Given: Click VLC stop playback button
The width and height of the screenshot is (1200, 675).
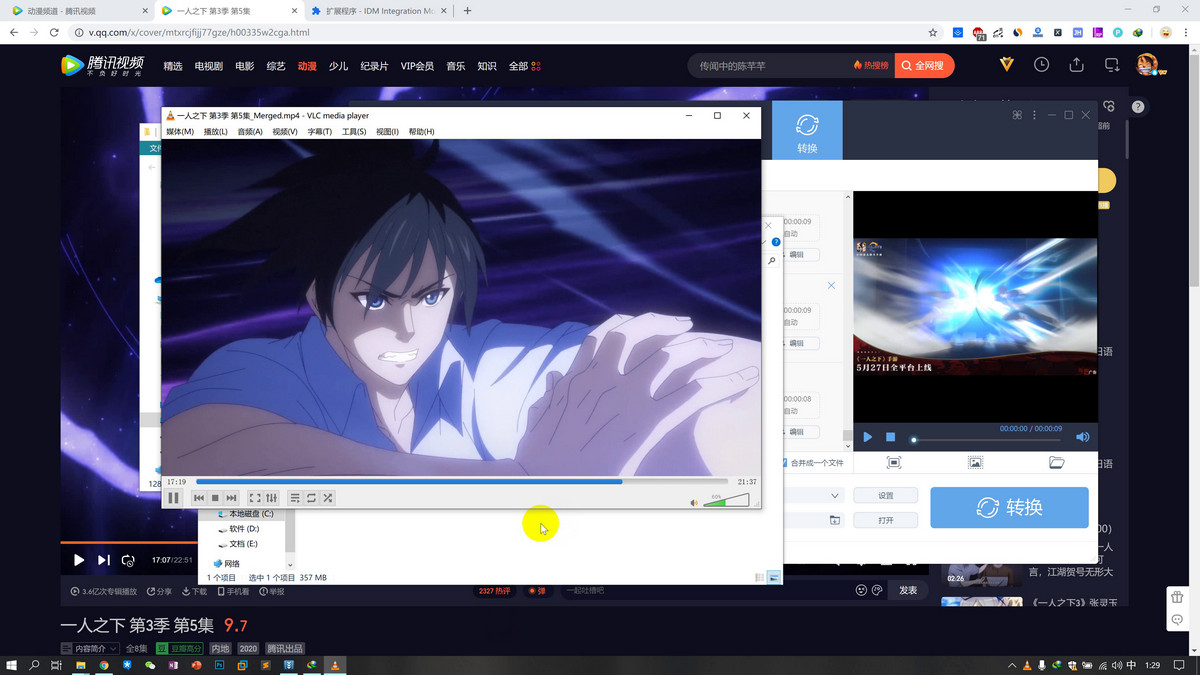Looking at the screenshot, I should [215, 498].
